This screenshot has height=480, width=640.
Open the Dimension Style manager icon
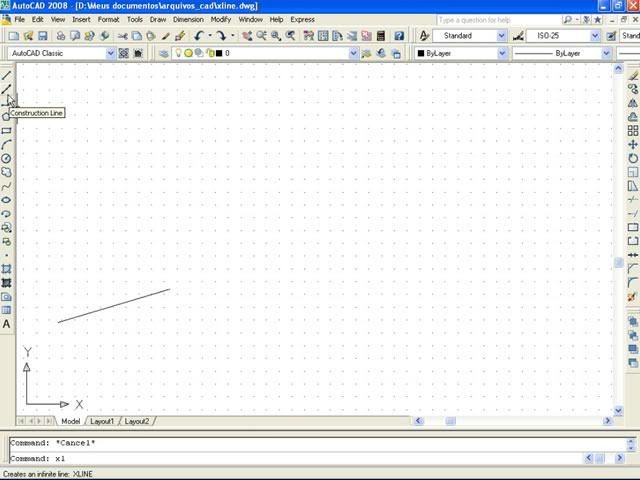pyautogui.click(x=518, y=36)
